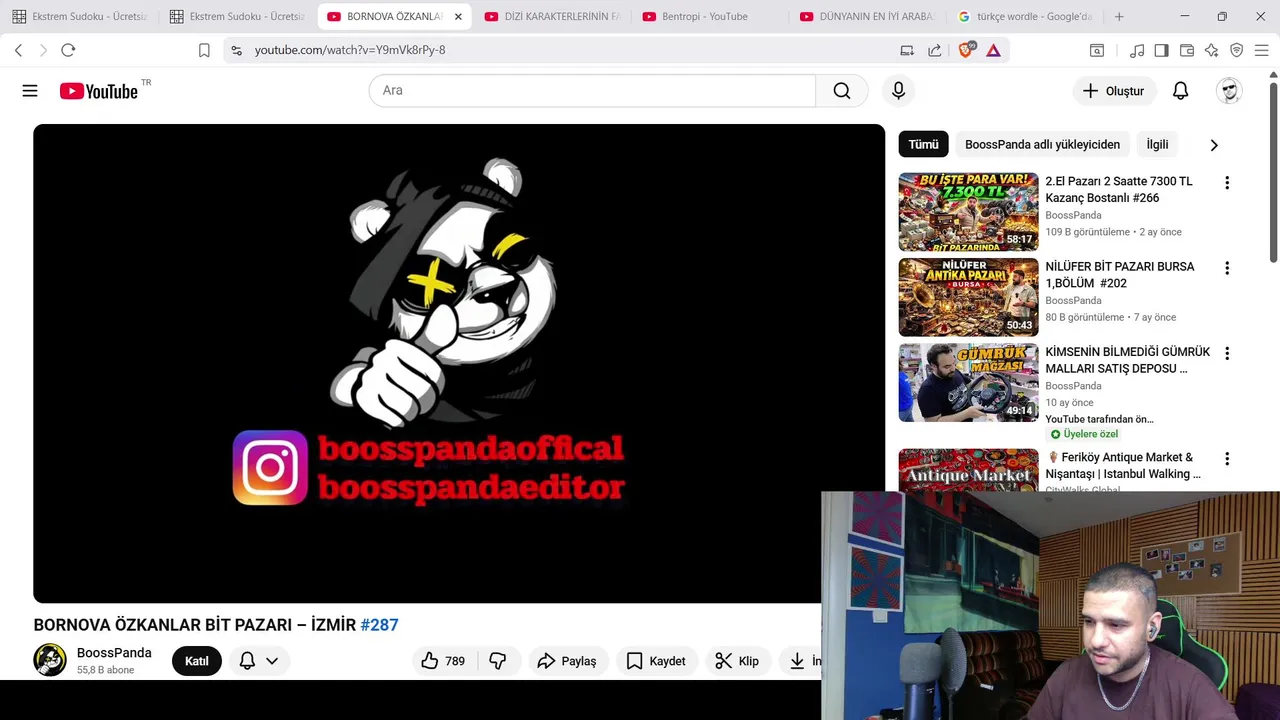Open options for NİLÜFER BİT PAZARI video

1227,268
